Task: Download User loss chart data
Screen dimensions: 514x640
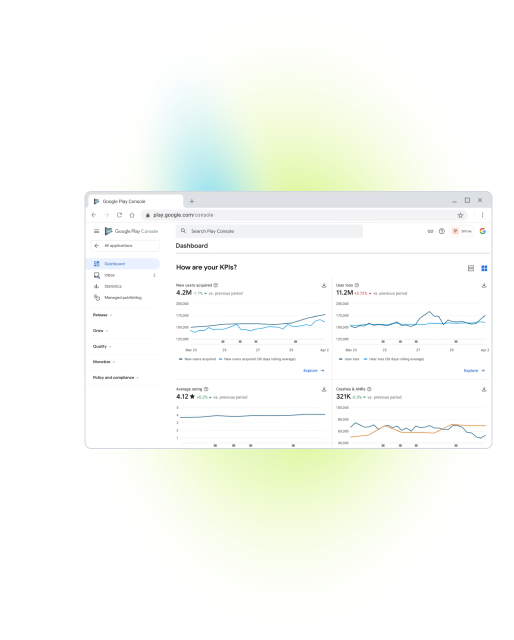Action: [x=484, y=285]
